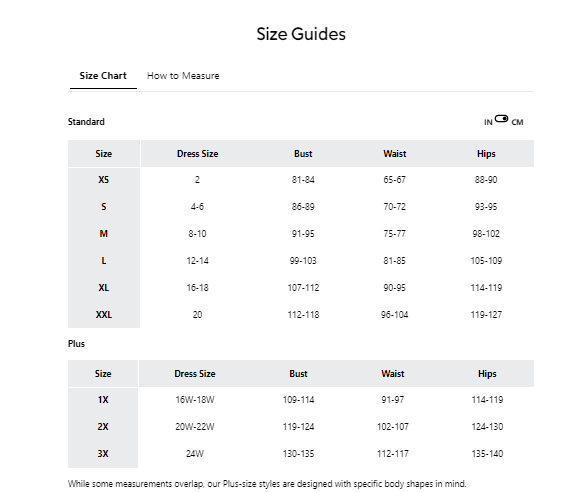Click the S size row header

104,207
